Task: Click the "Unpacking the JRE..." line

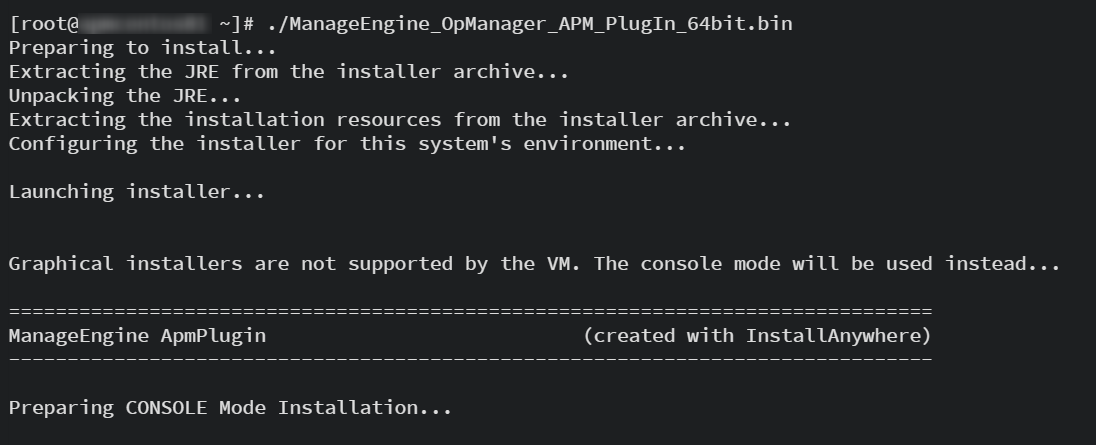Action: 125,96
